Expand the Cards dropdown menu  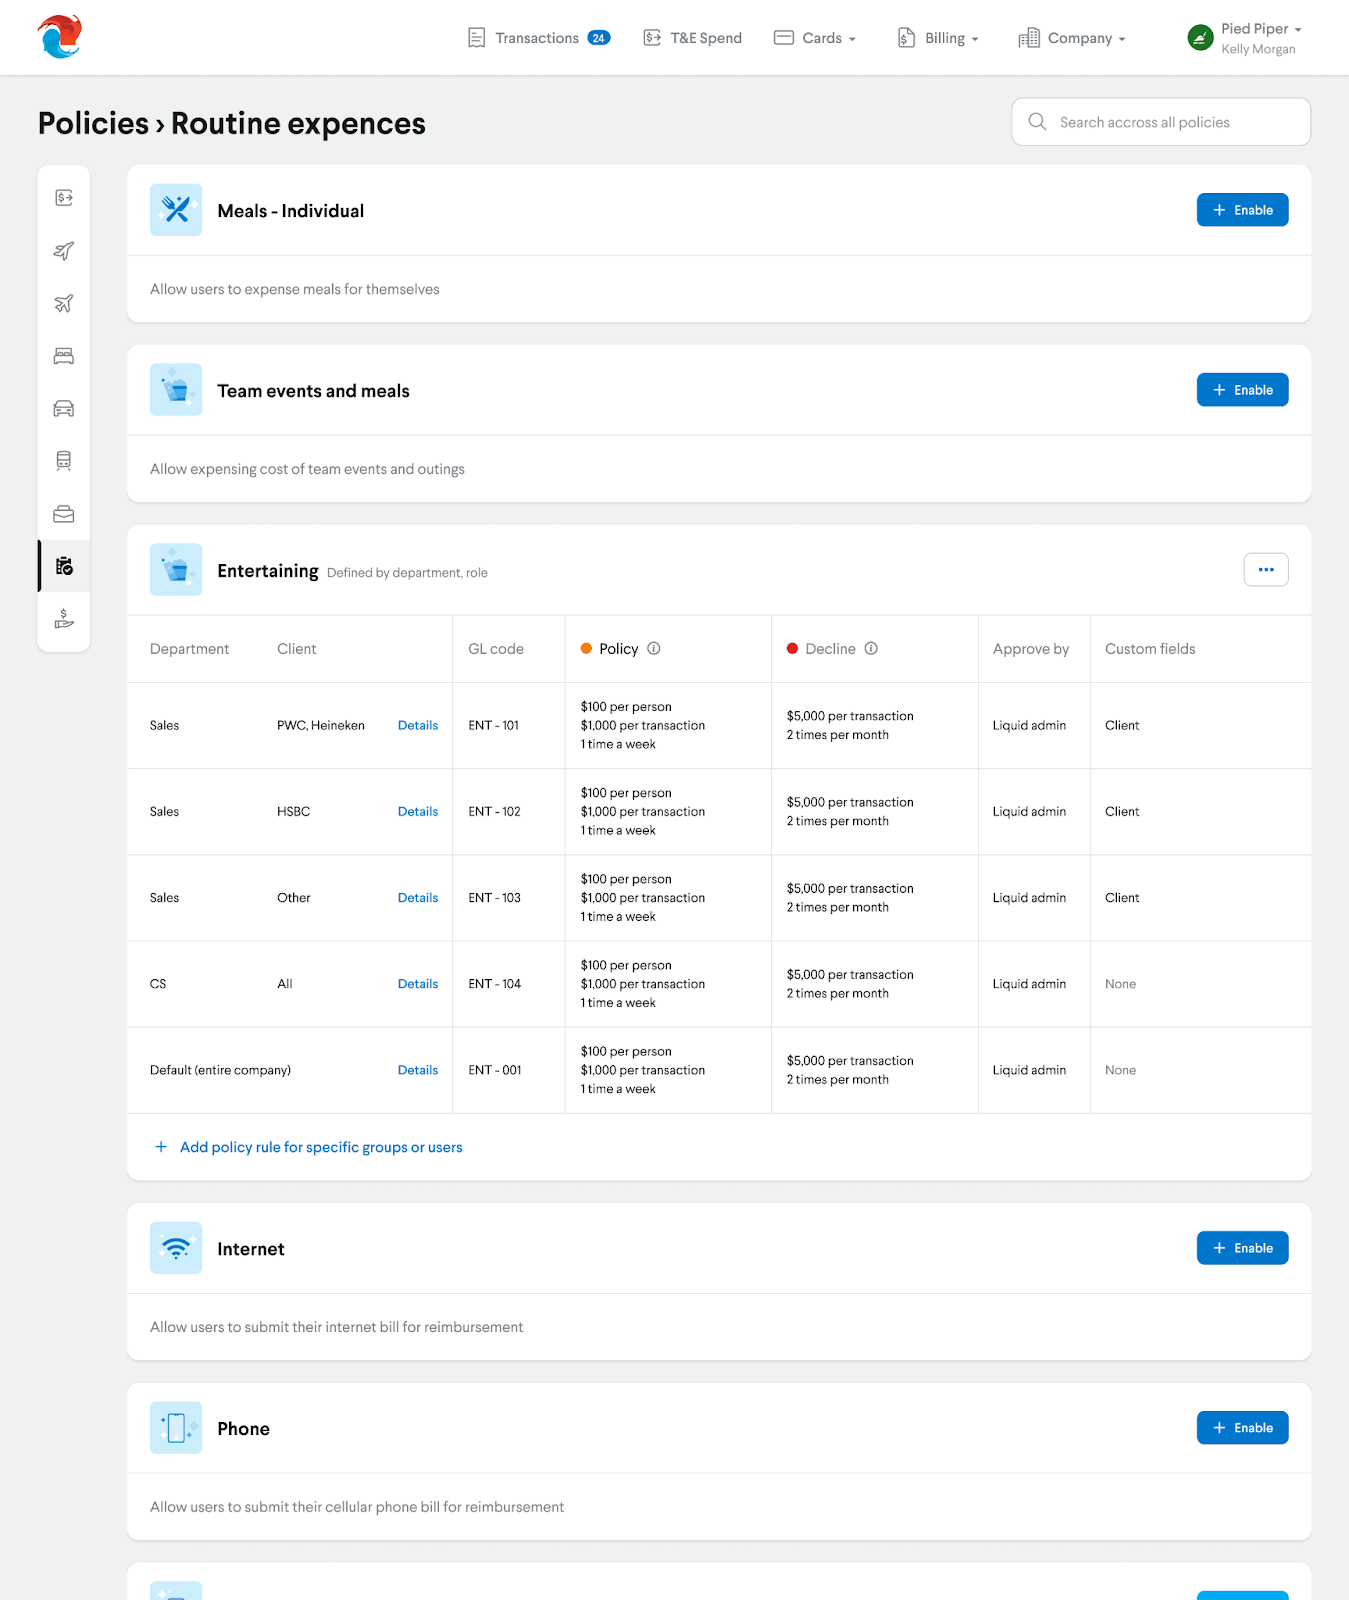[x=815, y=38]
